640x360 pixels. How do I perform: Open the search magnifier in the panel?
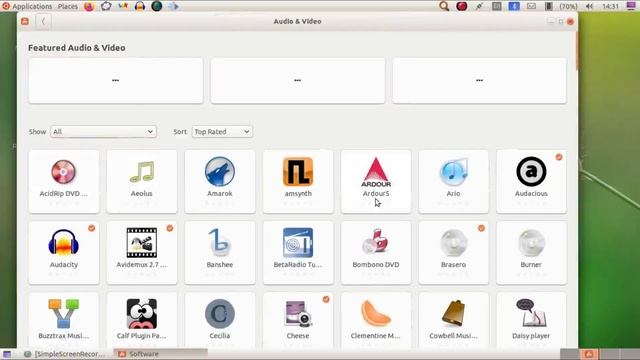444,6
